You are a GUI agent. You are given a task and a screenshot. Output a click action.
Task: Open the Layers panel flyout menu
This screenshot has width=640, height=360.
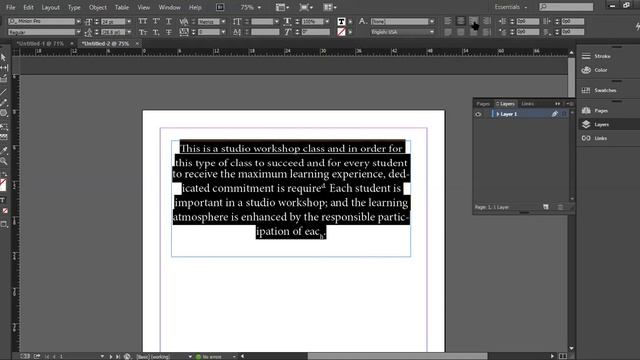click(570, 104)
